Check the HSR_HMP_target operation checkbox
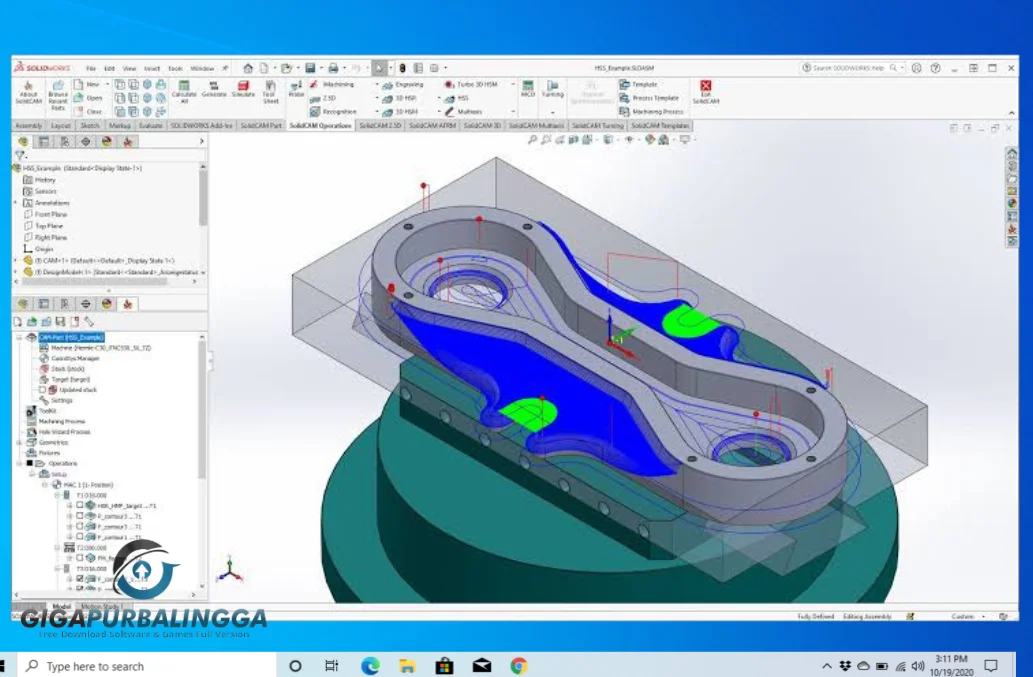1033x677 pixels. tap(80, 506)
